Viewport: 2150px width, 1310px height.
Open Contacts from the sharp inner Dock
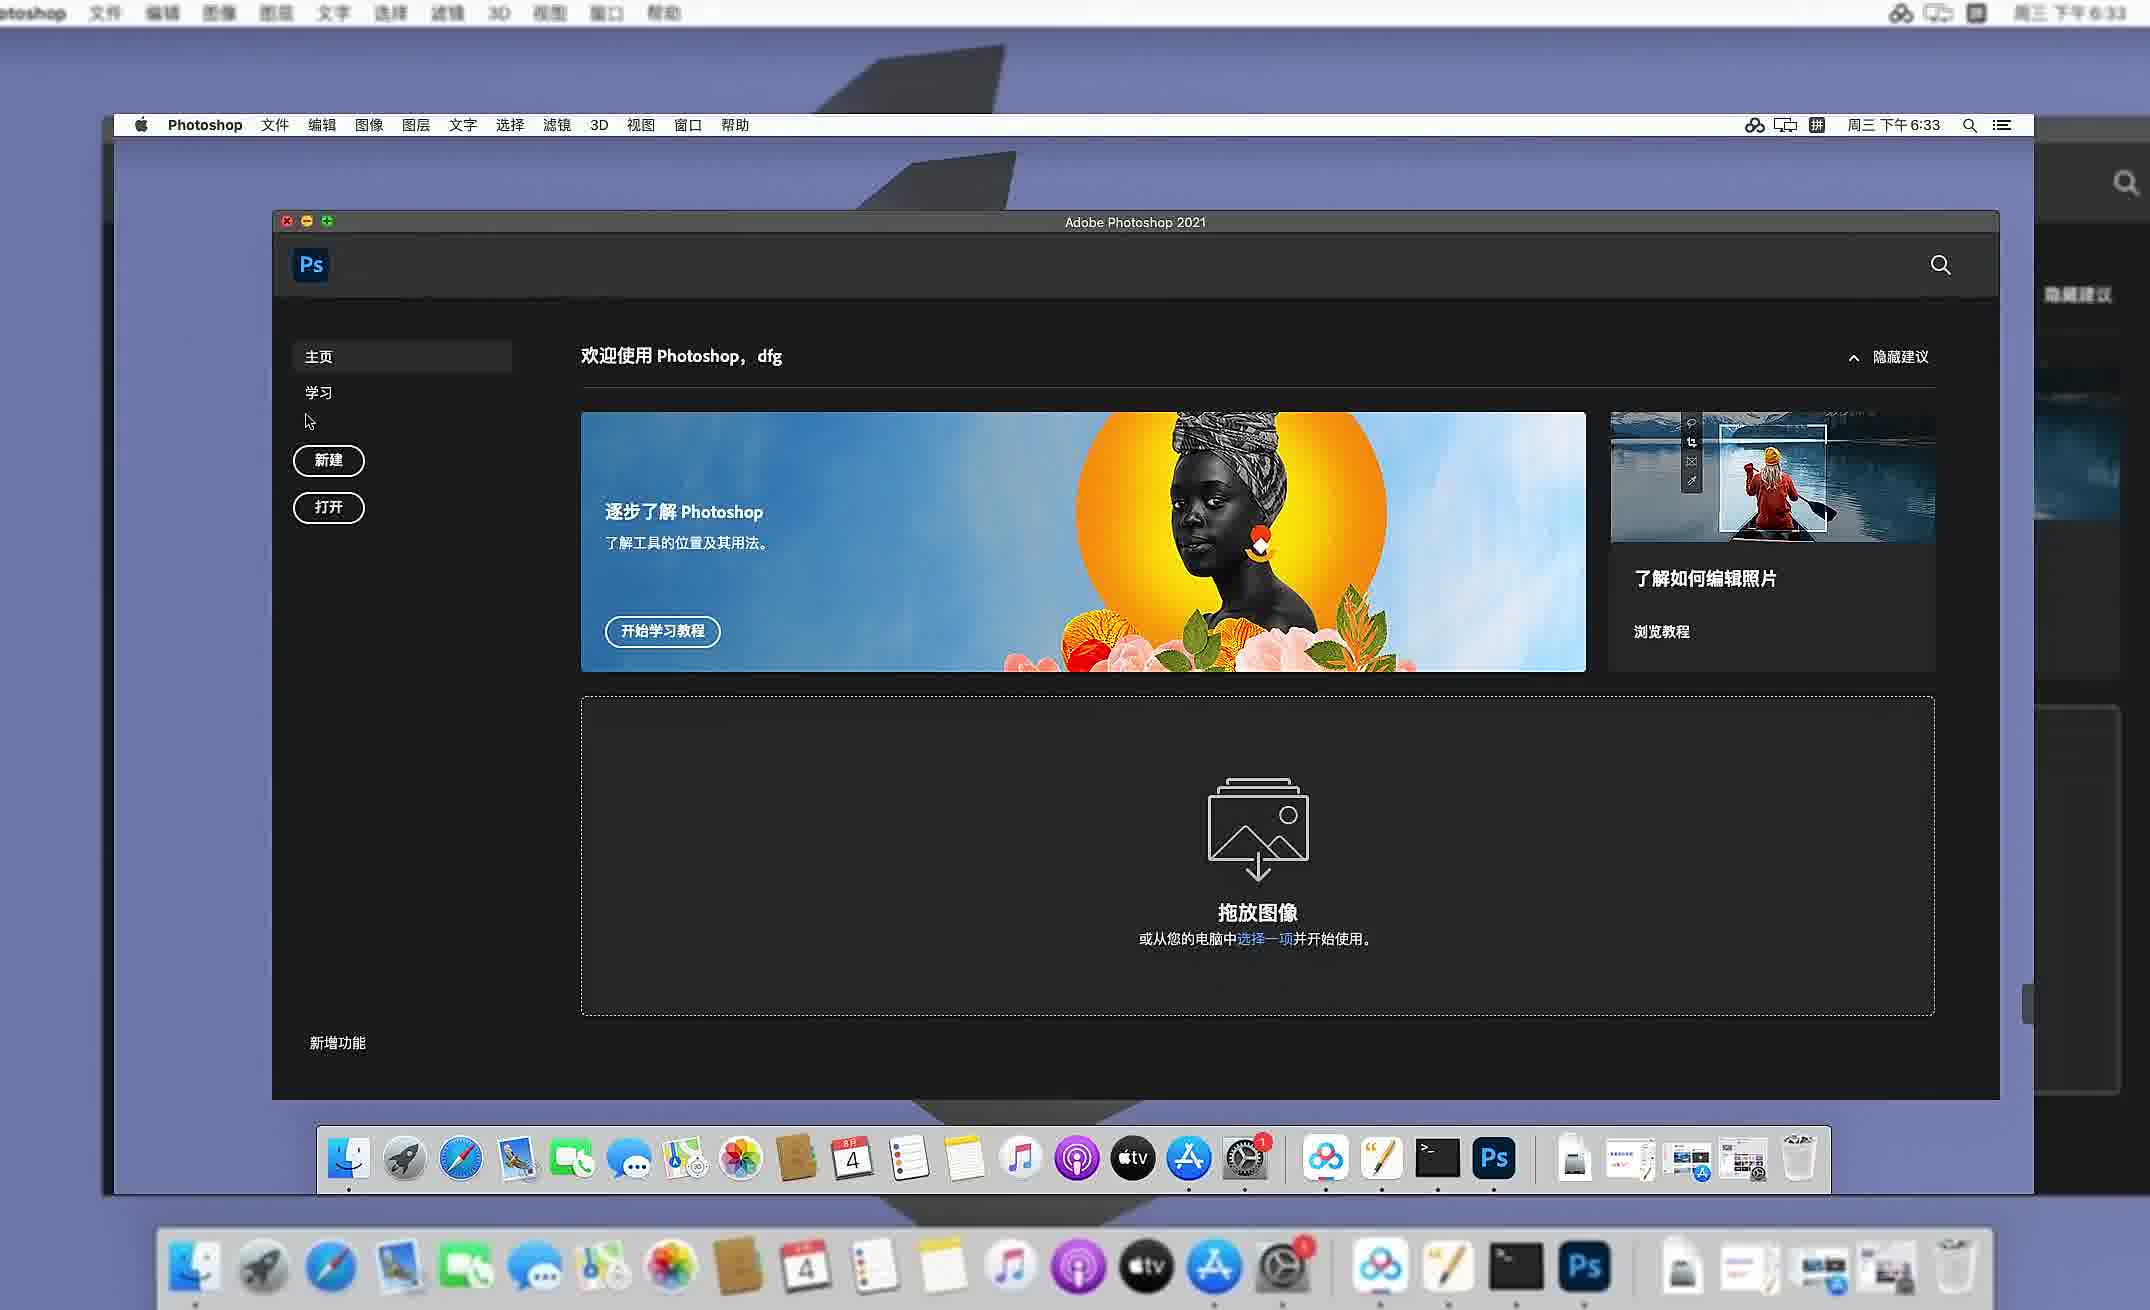[x=796, y=1159]
